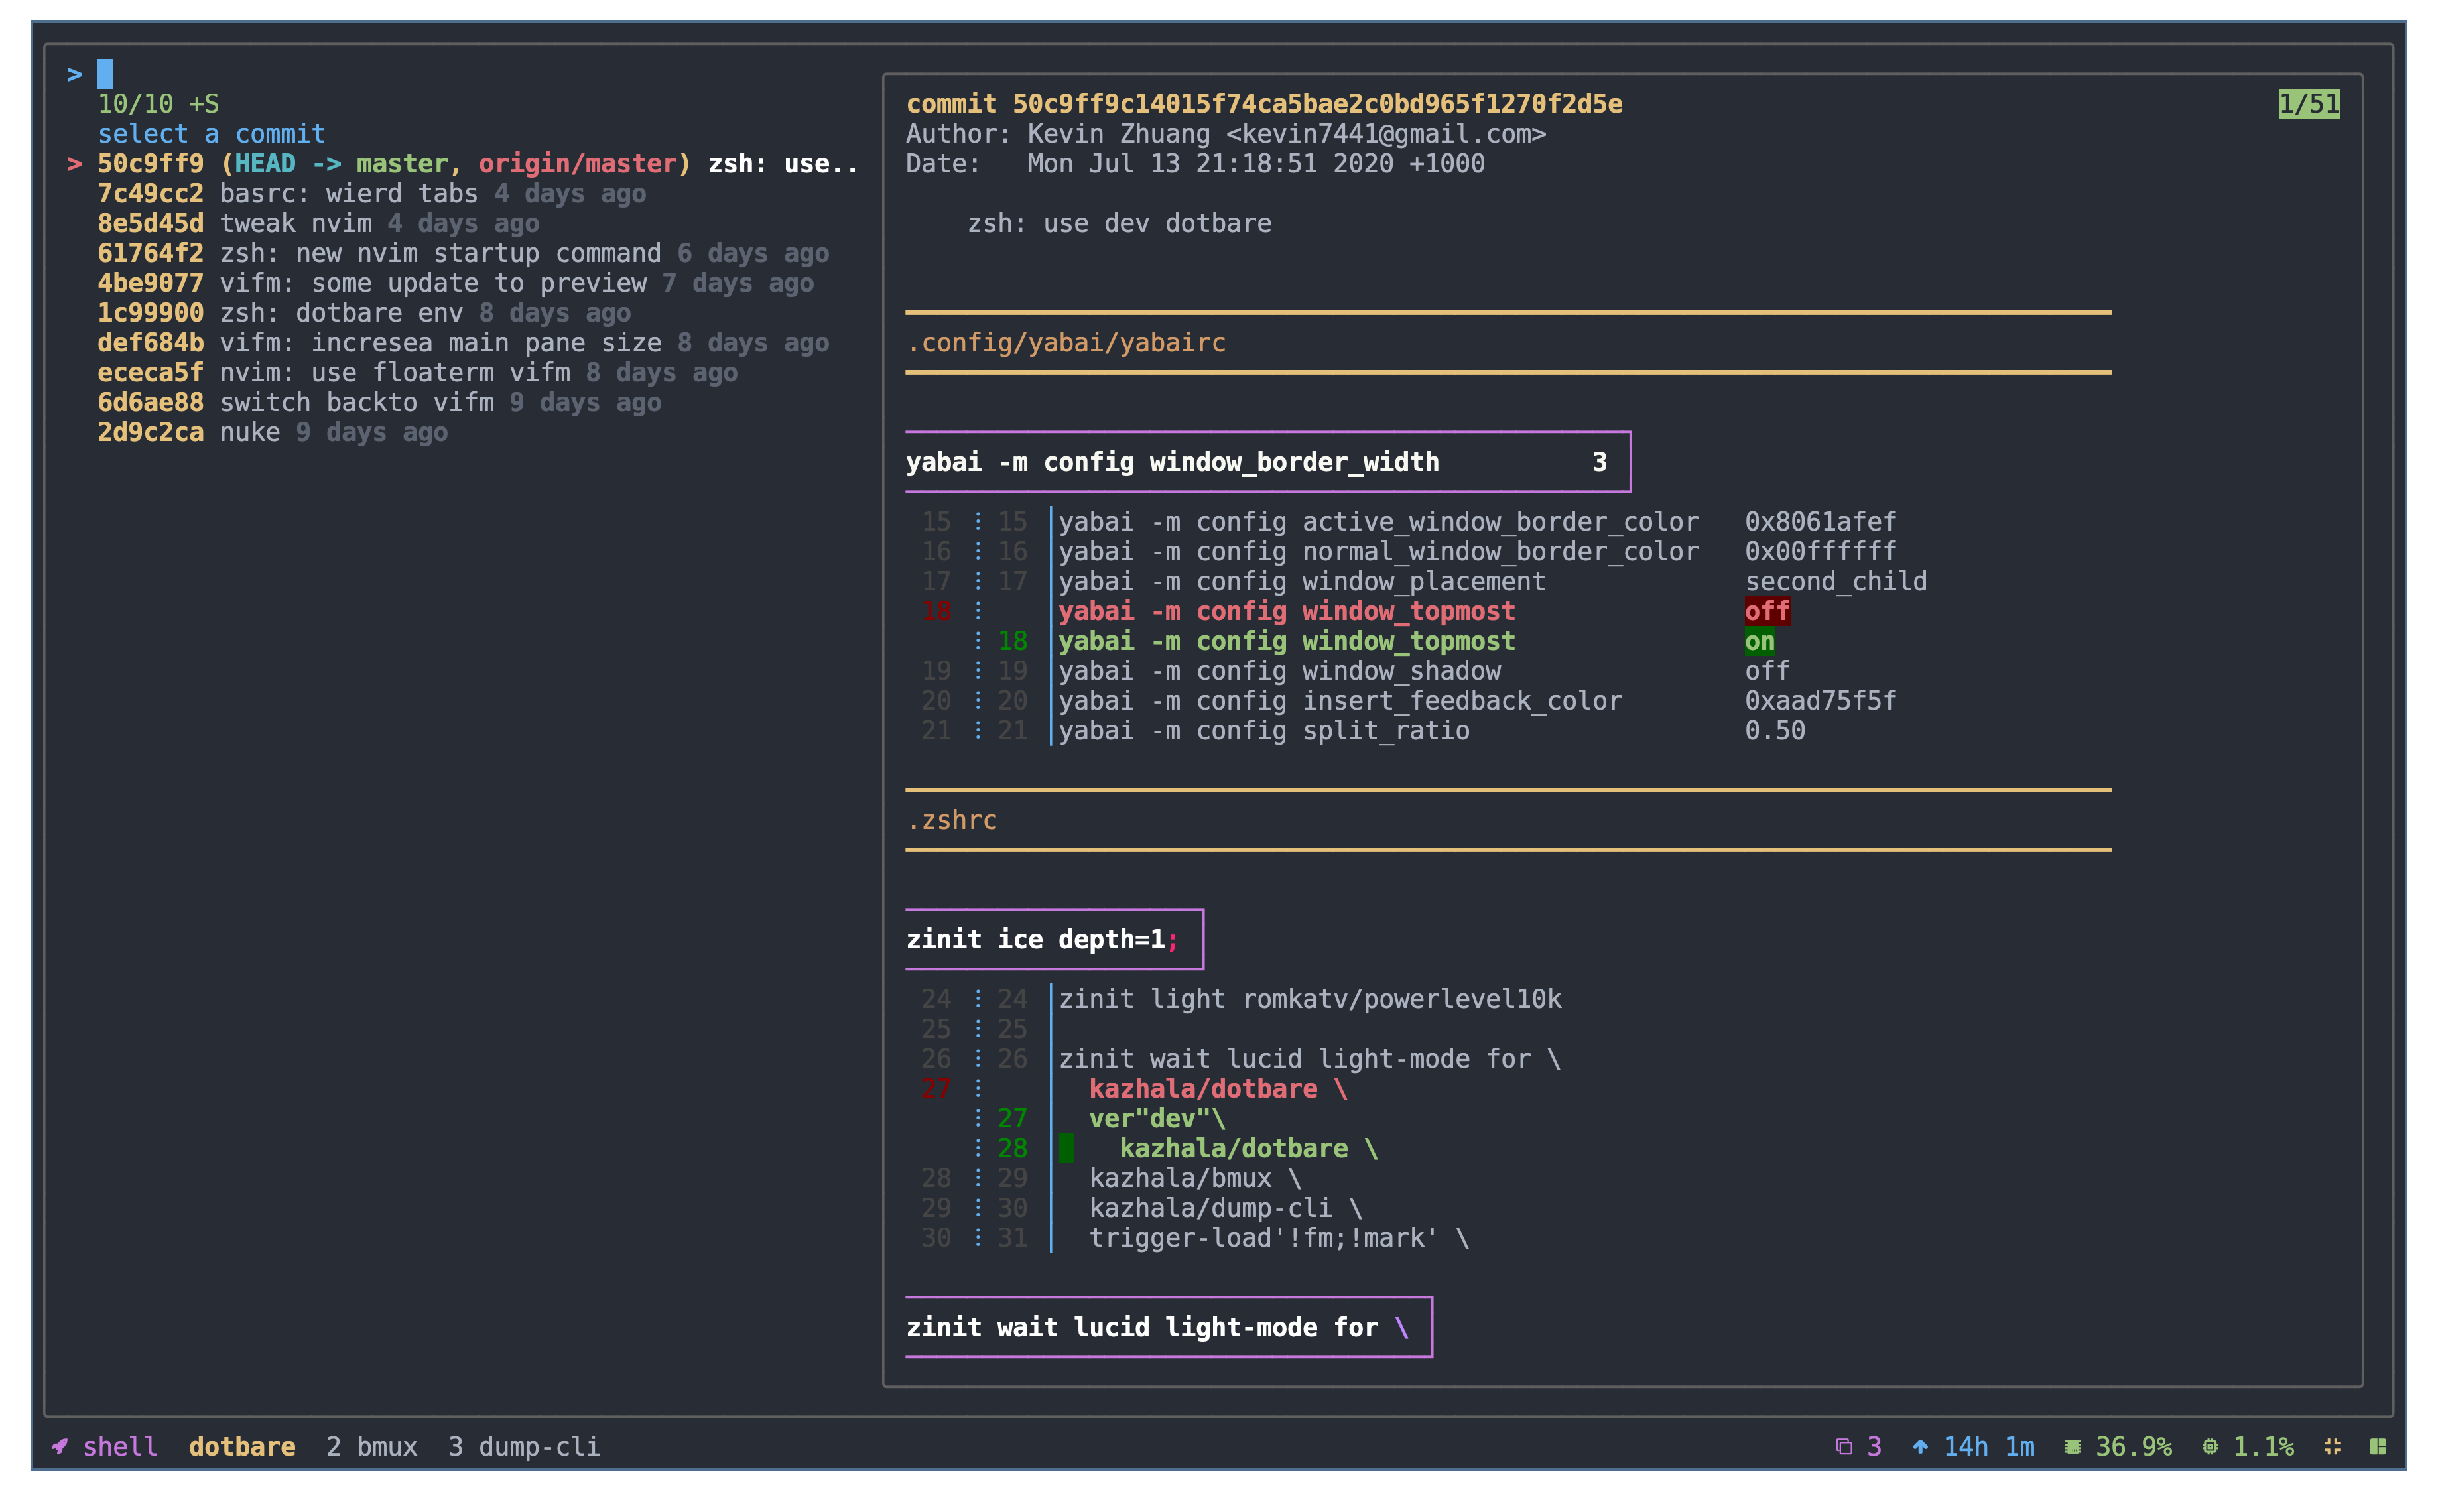Screen dimensions: 2438x1512
Task: Click the memory chip usage icon
Action: click(2072, 1446)
